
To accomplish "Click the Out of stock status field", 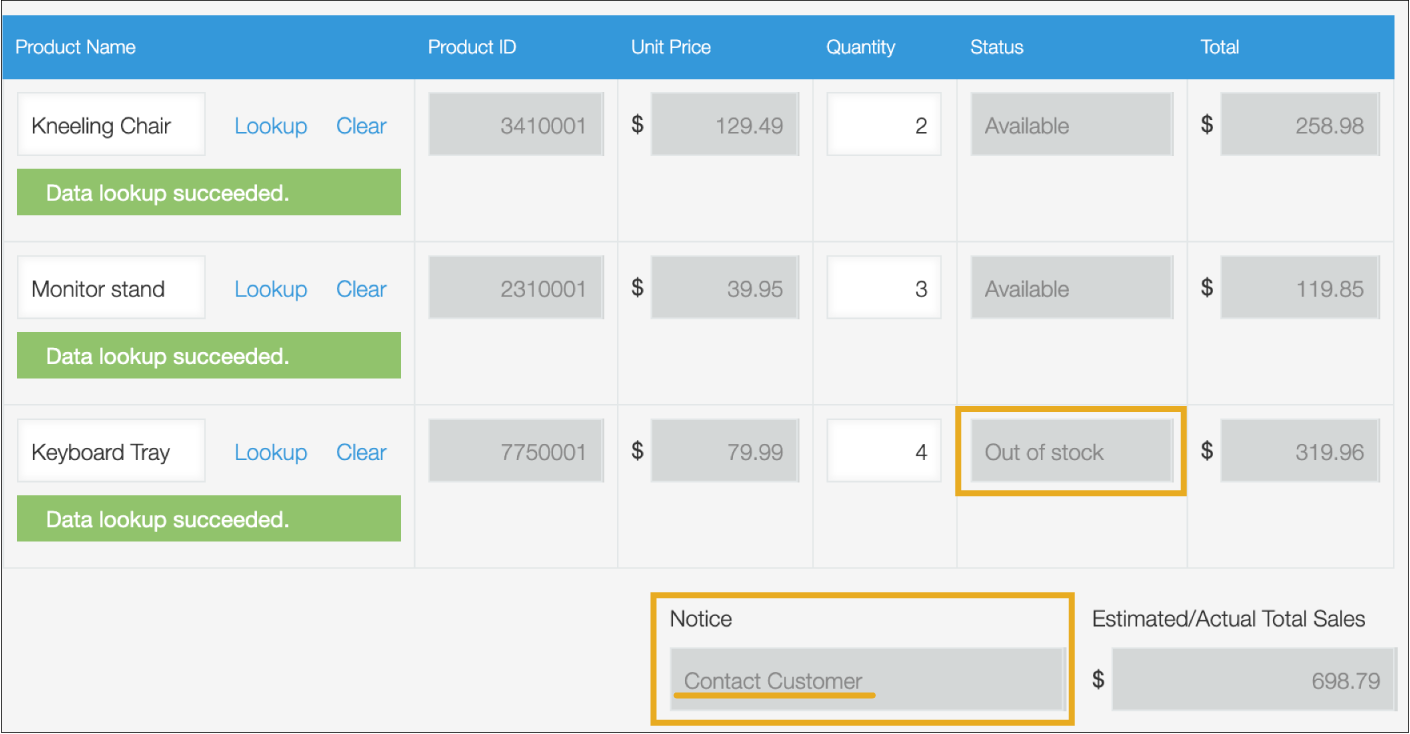I will coord(1071,451).
